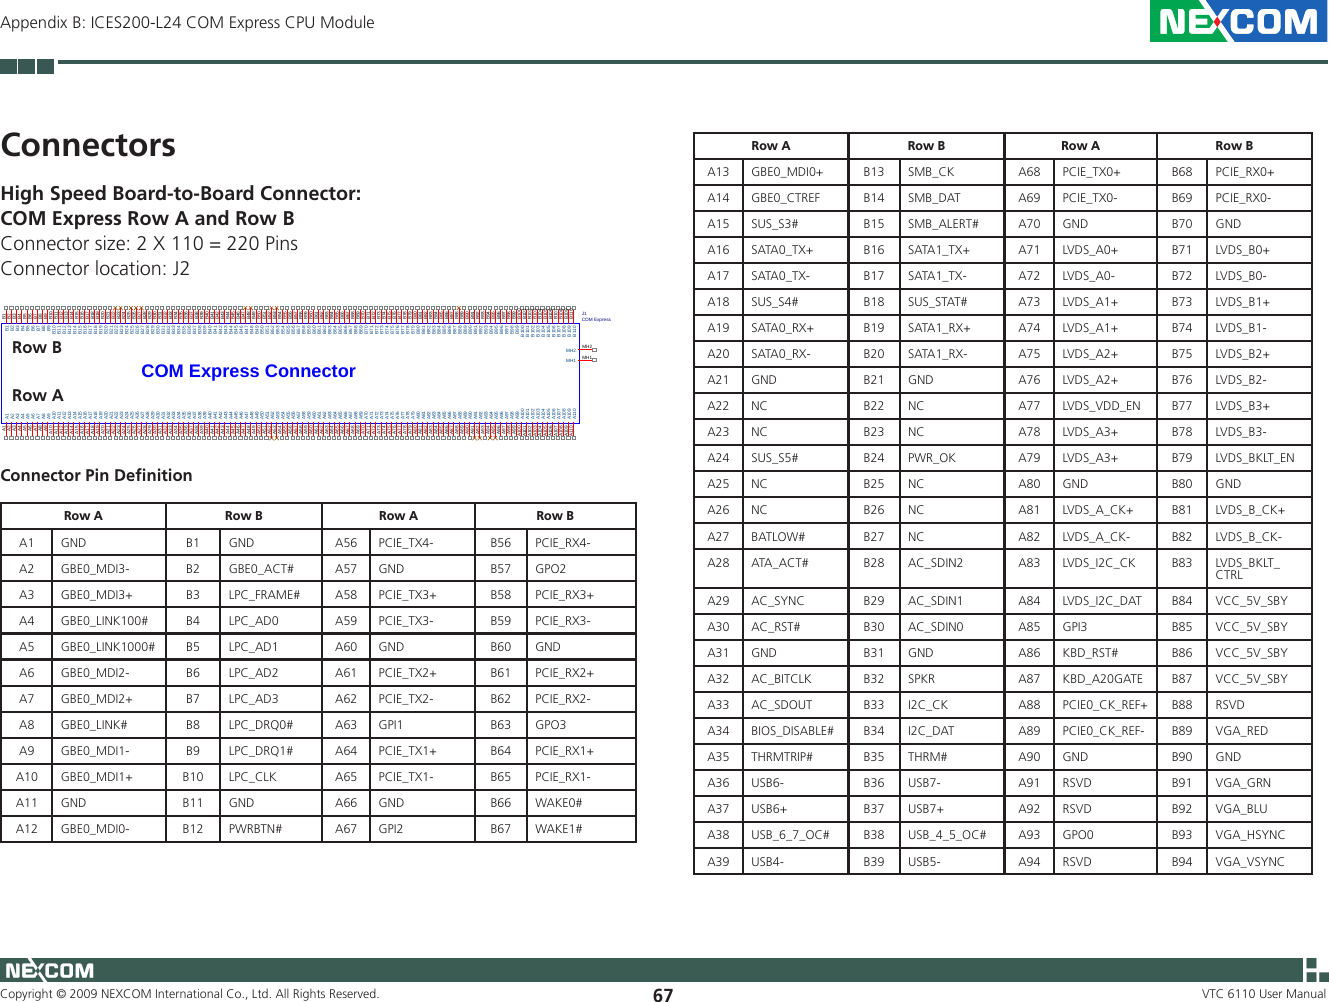Click the 'GPO3' cell
The height and width of the screenshot is (1002, 1329).
click(x=581, y=724)
